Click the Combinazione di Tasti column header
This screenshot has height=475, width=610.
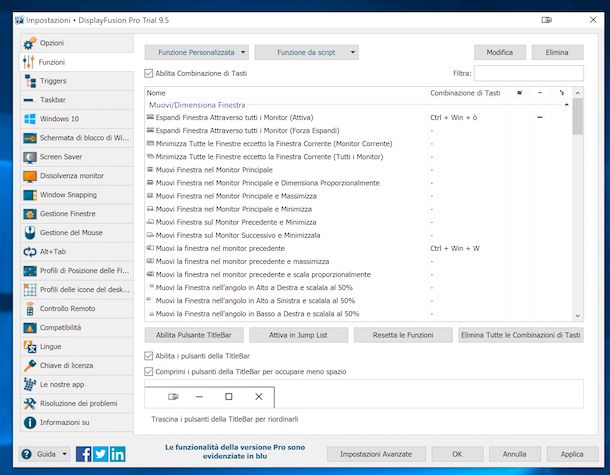click(465, 93)
